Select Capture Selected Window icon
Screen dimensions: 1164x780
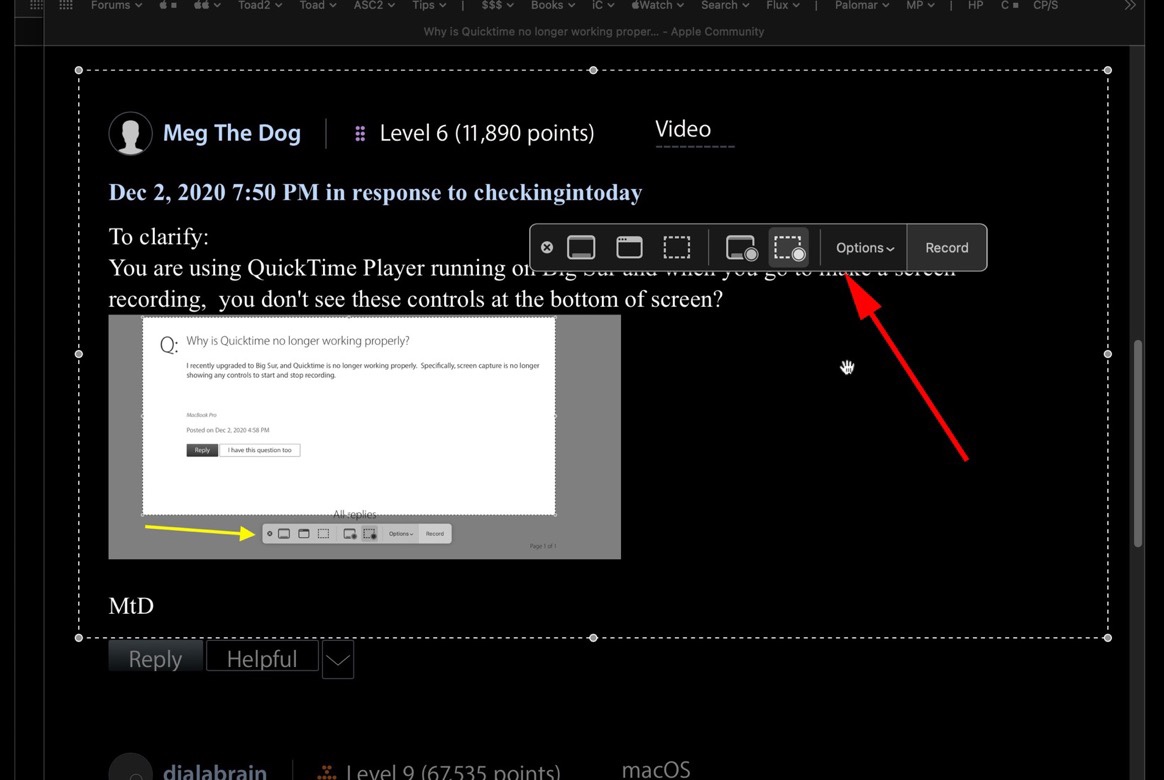[630, 247]
